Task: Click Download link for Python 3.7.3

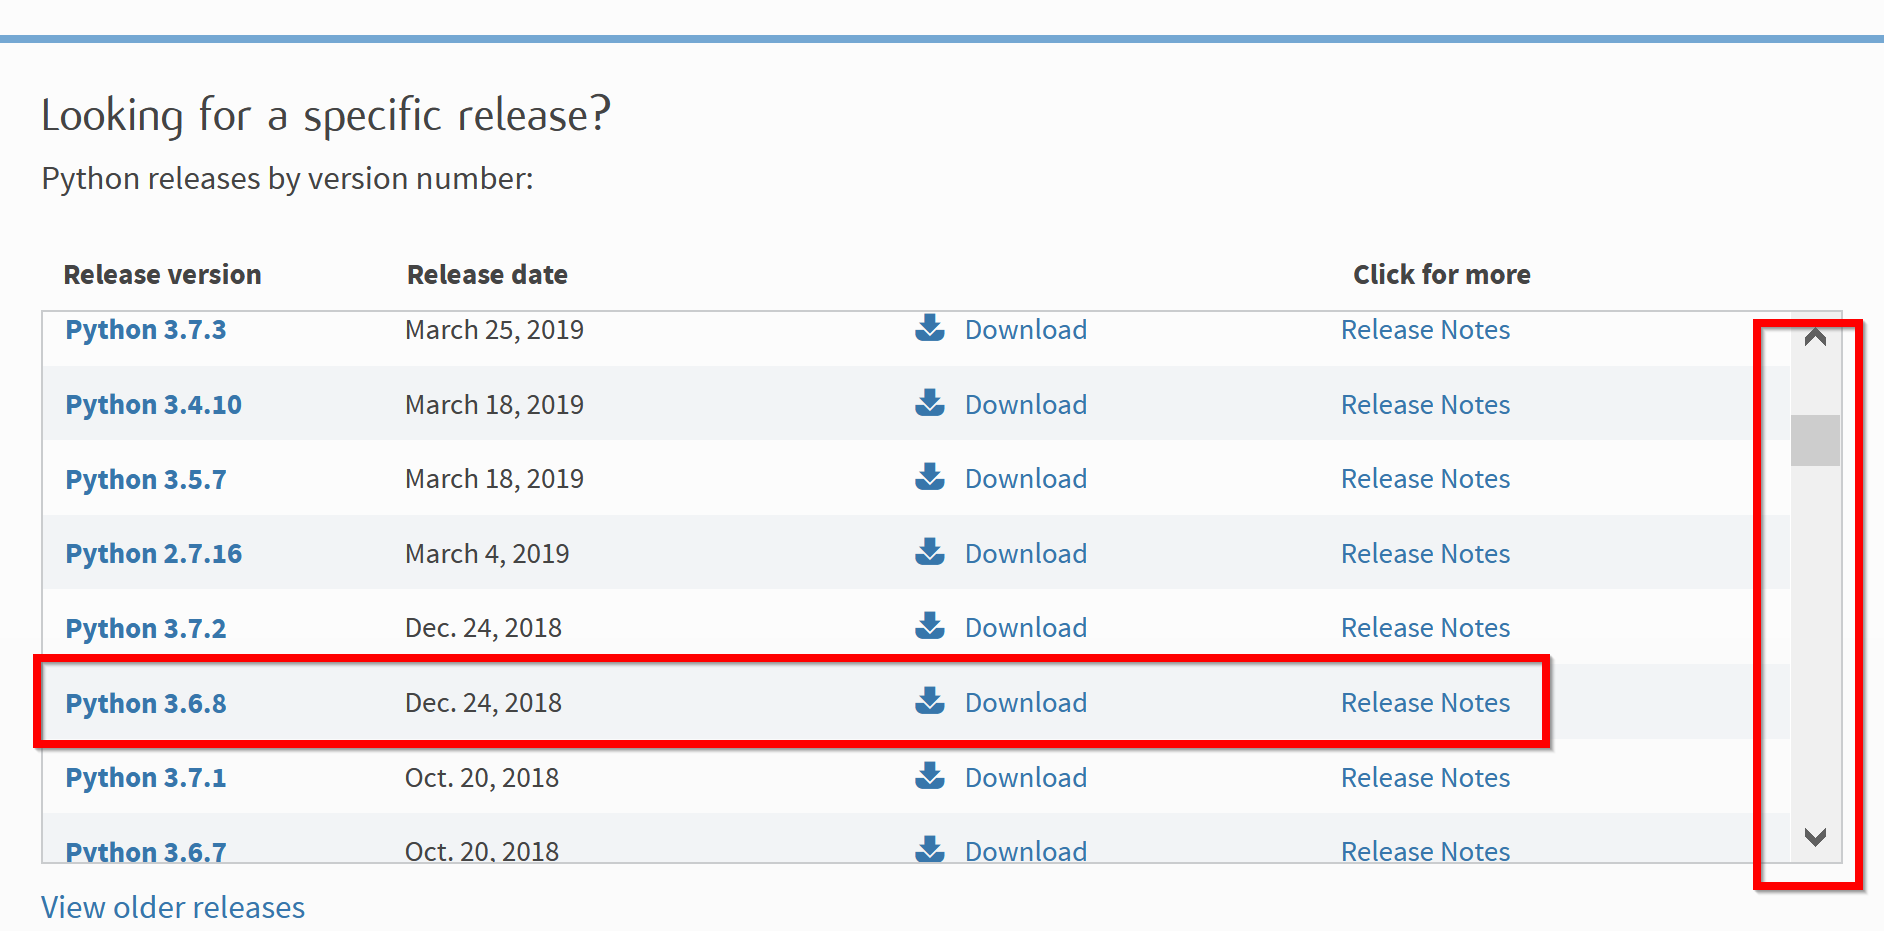Action: [x=1026, y=330]
